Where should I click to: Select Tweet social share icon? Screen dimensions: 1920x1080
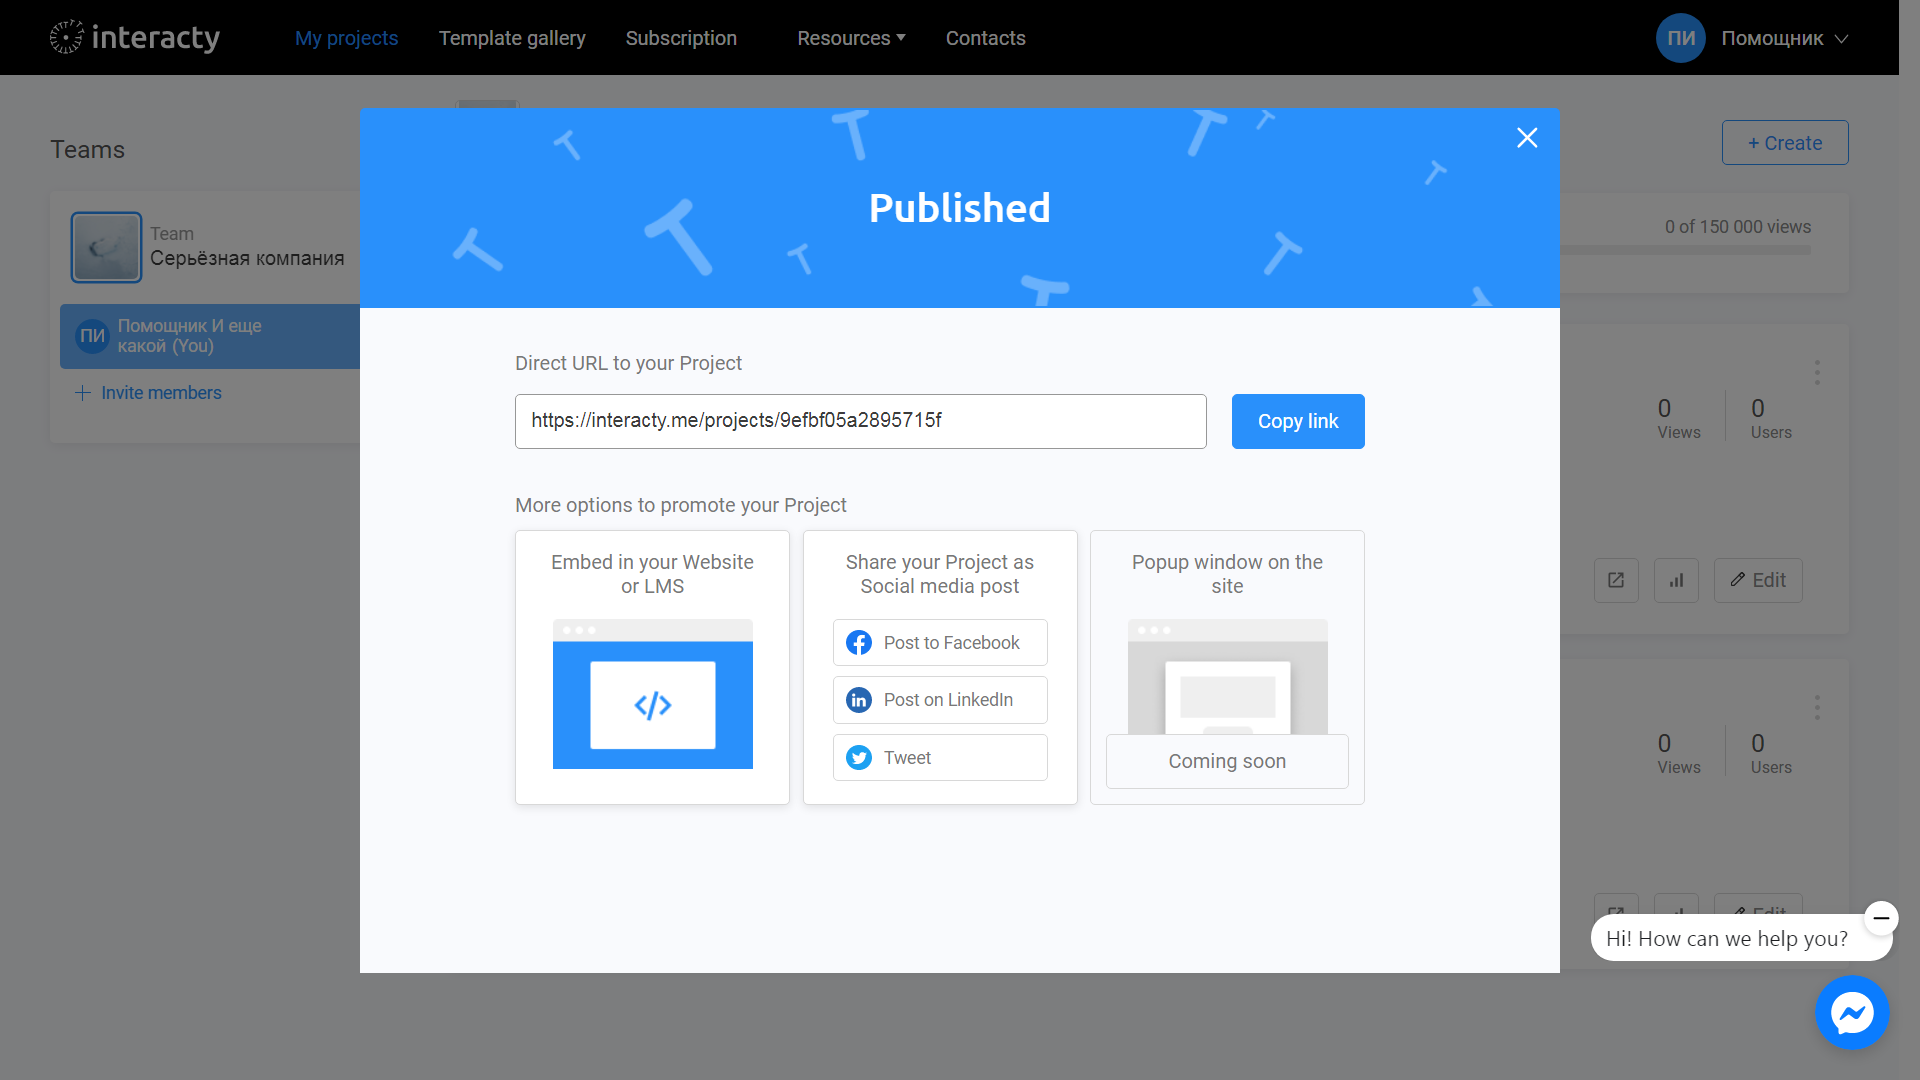pyautogui.click(x=860, y=757)
